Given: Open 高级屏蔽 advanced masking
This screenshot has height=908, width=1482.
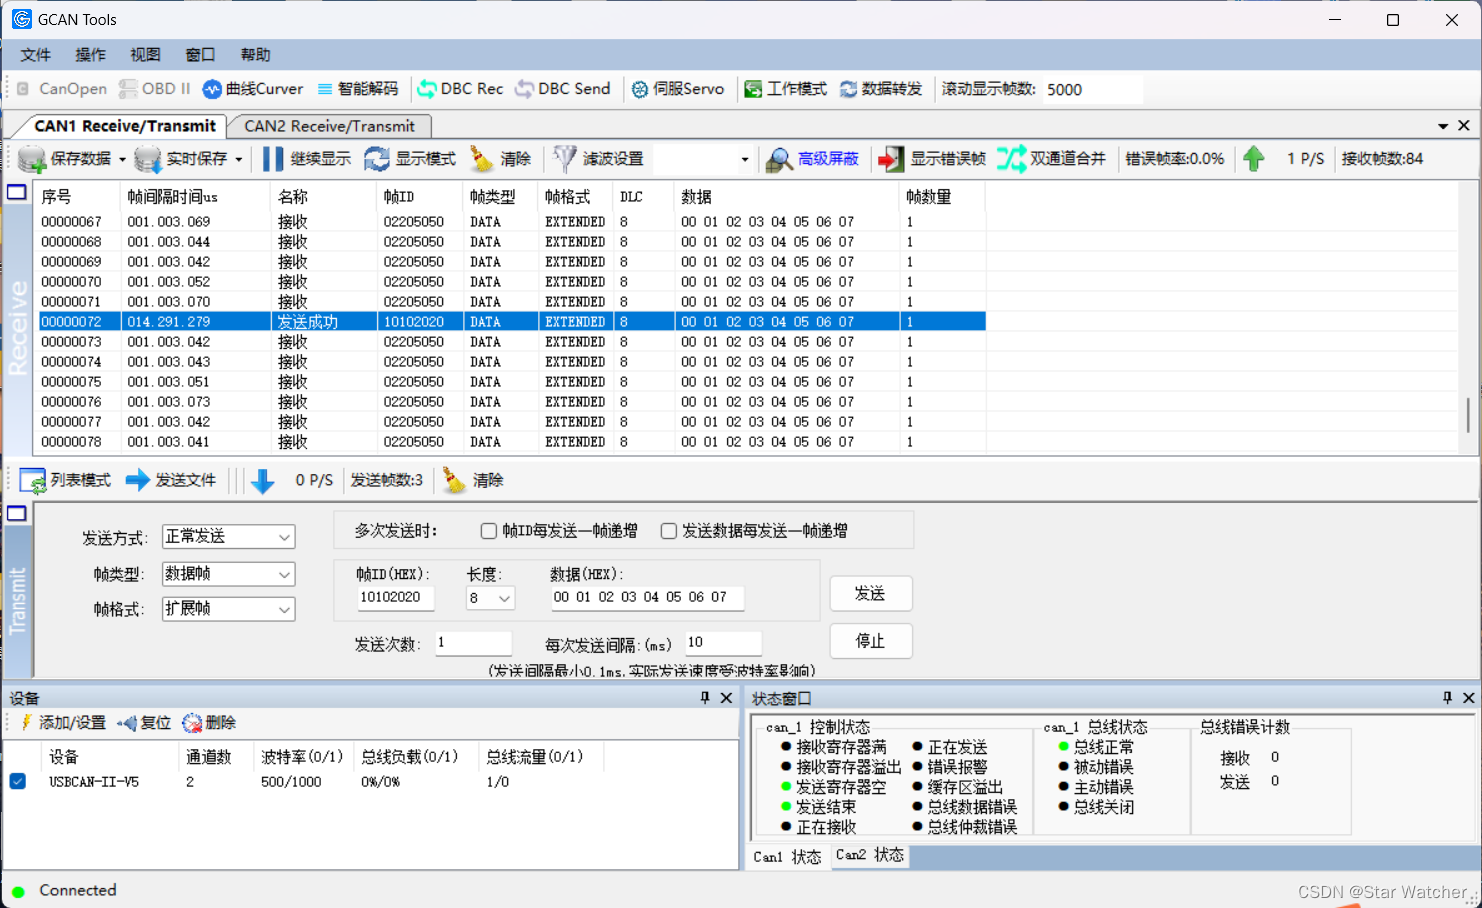Looking at the screenshot, I should 812,159.
